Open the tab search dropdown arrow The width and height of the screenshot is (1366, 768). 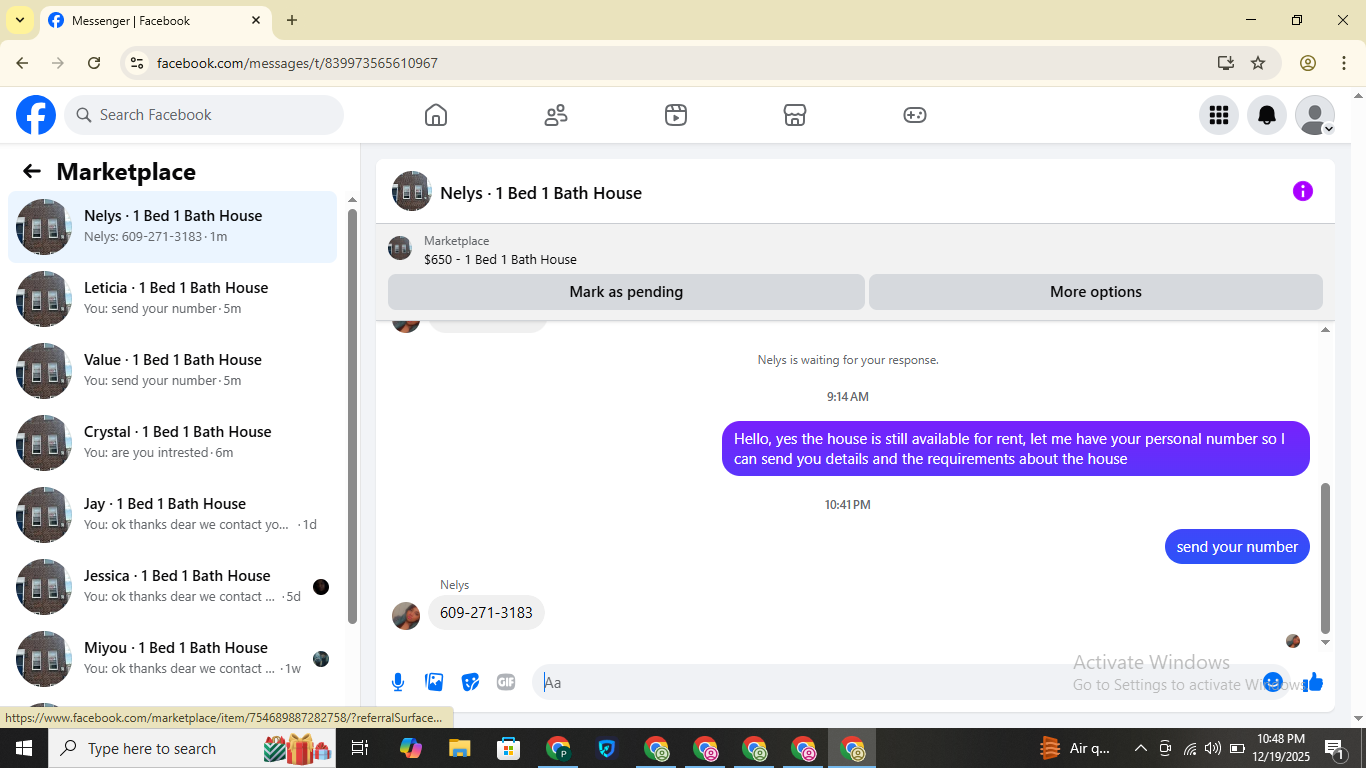click(x=19, y=20)
